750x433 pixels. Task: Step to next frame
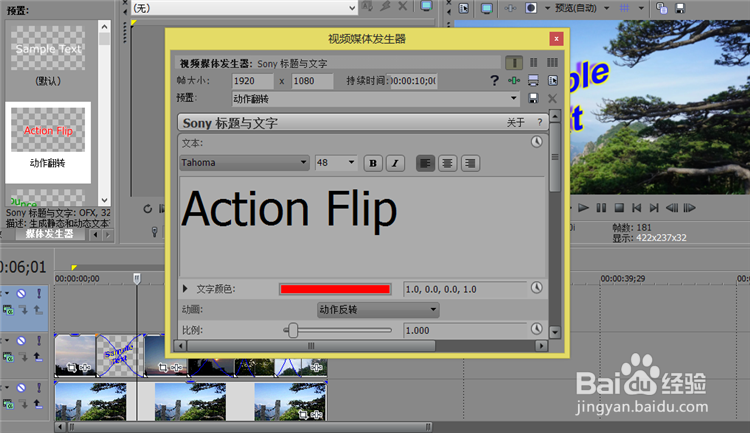(689, 208)
